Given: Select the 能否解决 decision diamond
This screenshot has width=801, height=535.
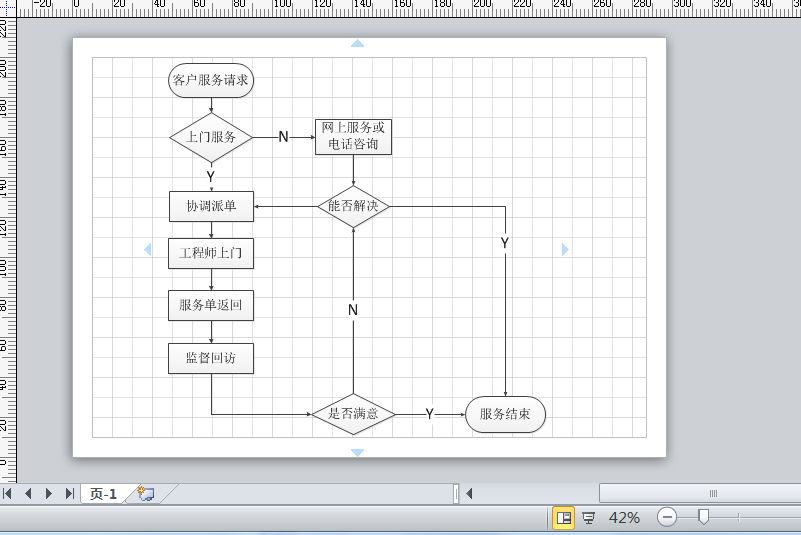Looking at the screenshot, I should click(353, 207).
